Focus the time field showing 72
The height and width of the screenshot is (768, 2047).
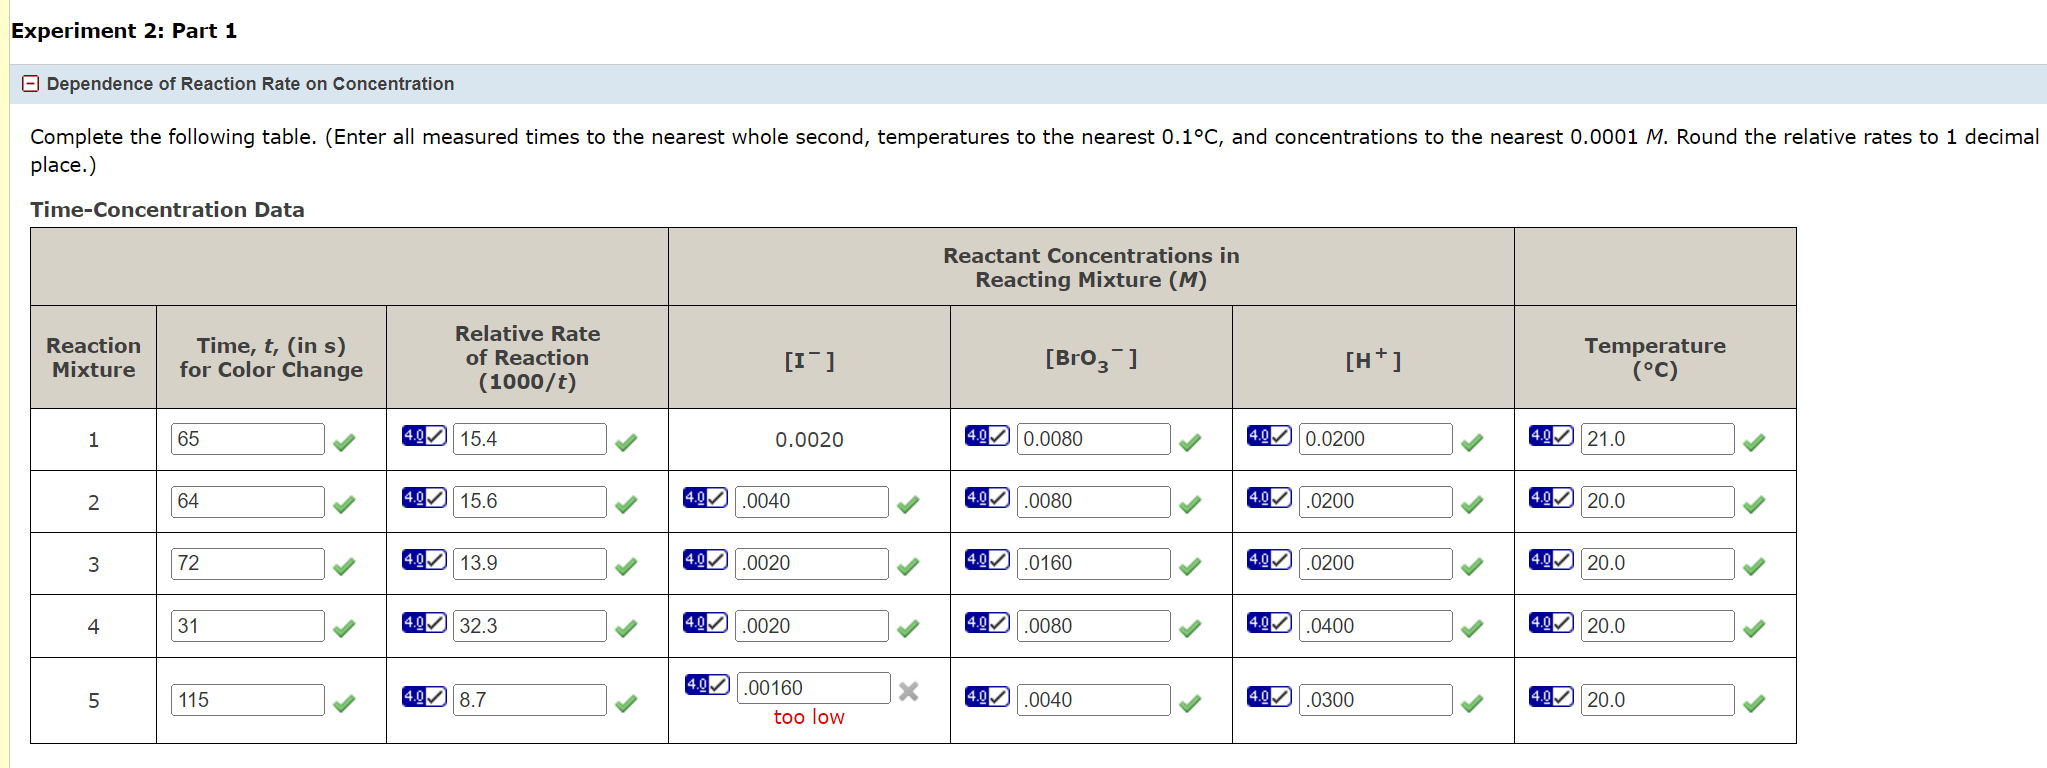coord(248,563)
